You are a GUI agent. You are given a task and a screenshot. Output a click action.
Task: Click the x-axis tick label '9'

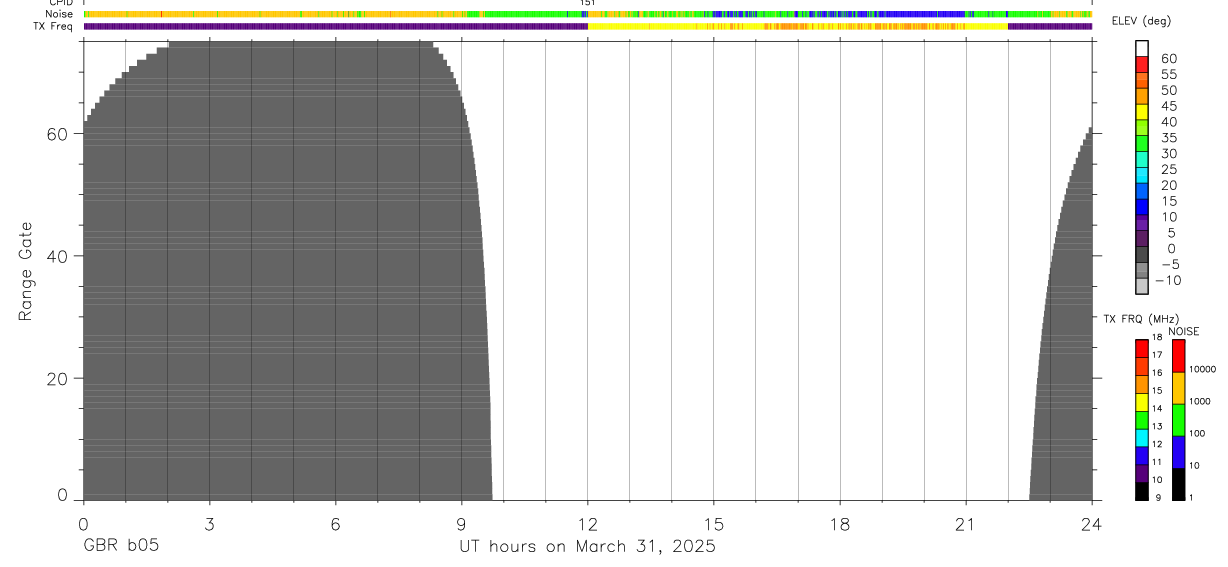pos(461,523)
